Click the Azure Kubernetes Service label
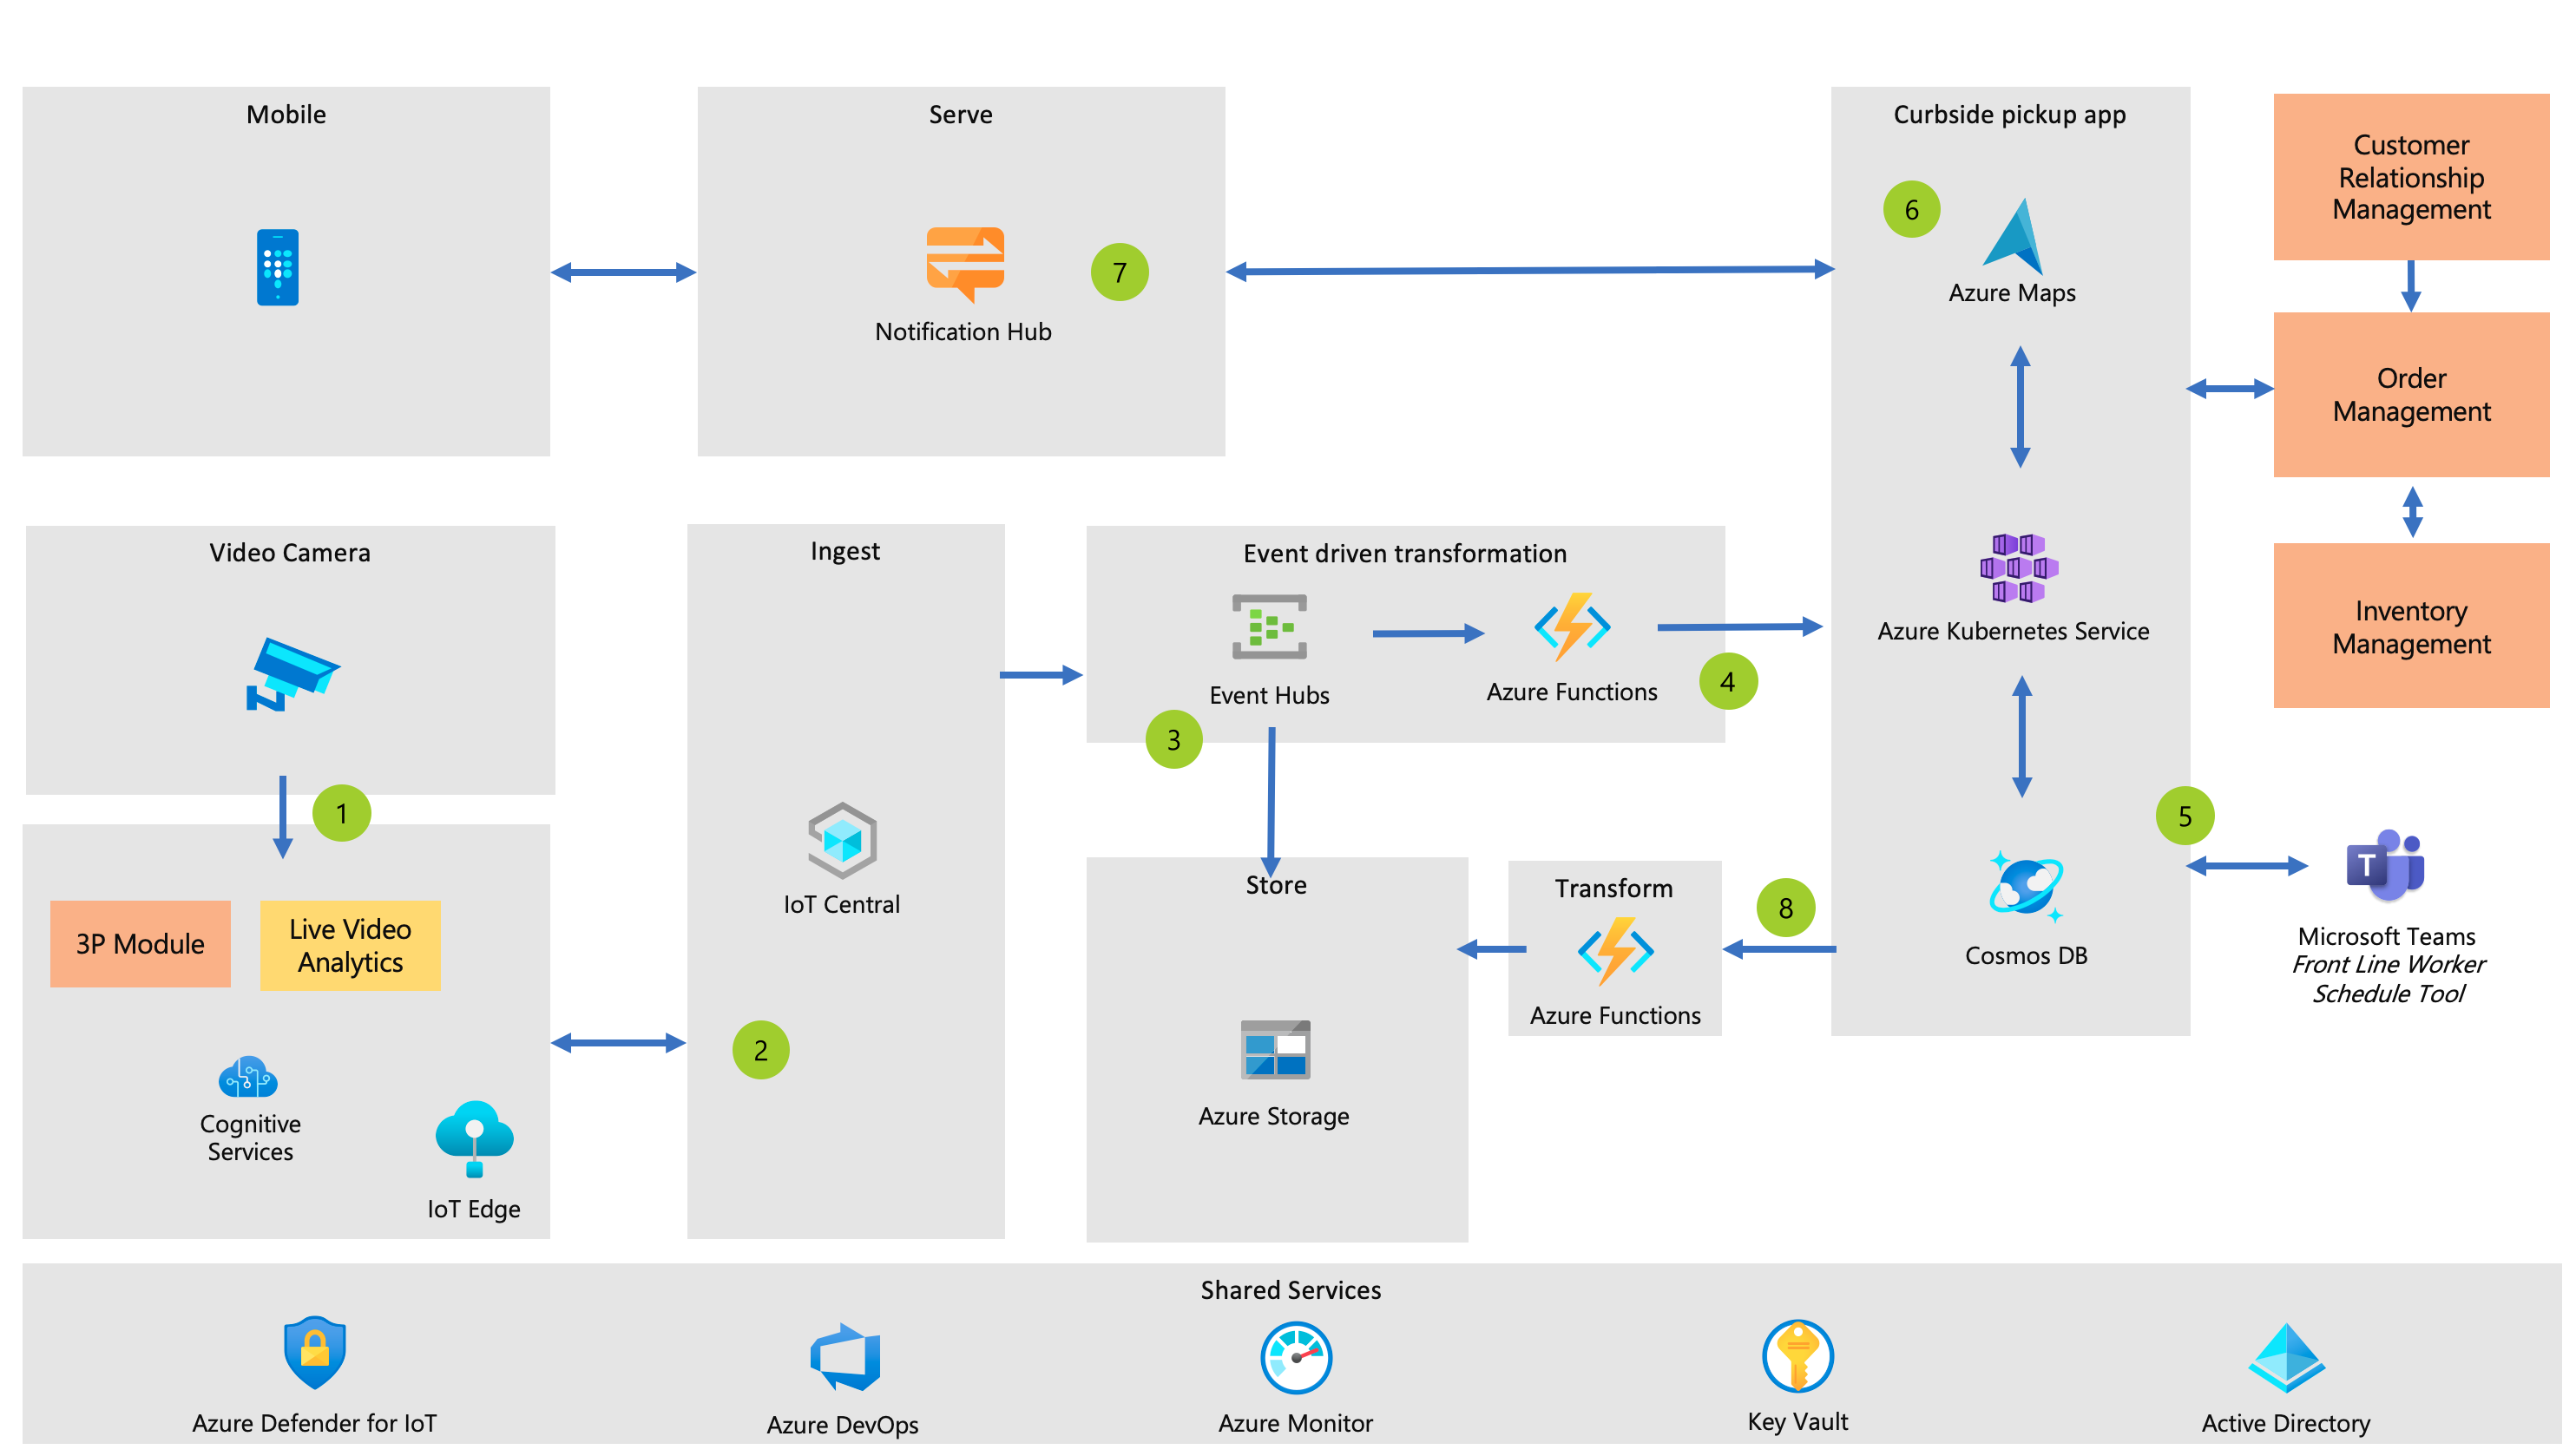 (x=2013, y=631)
